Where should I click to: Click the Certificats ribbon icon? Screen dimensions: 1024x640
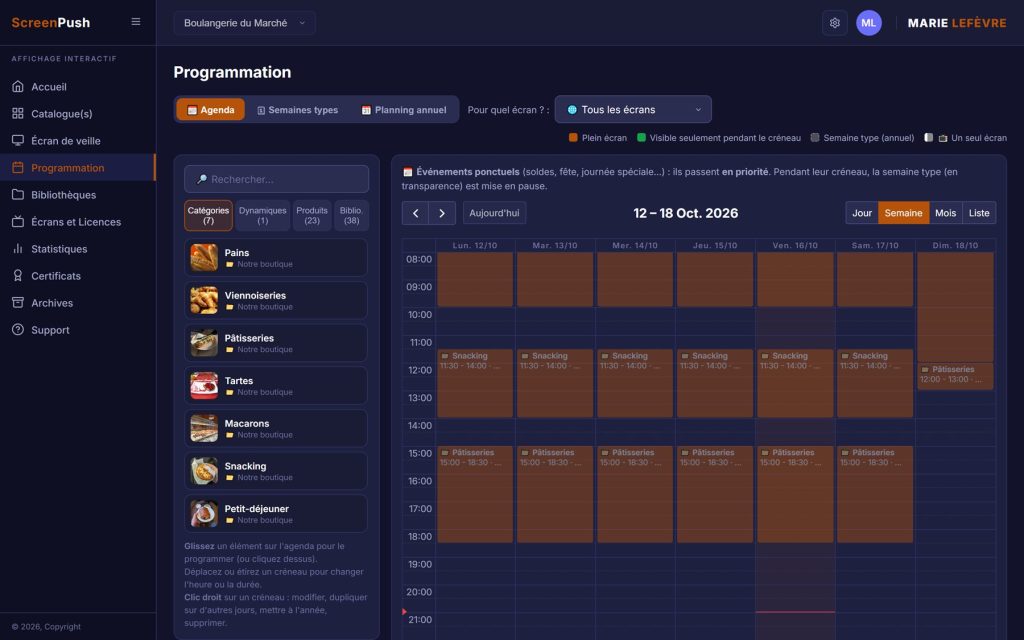tap(18, 276)
